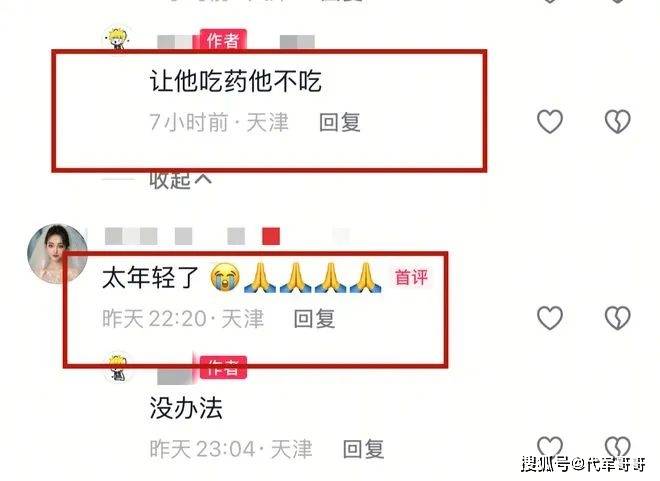Viewport: 660px width, 481px height.
Task: Click the chevron arrow next to 收起
Action: (203, 180)
